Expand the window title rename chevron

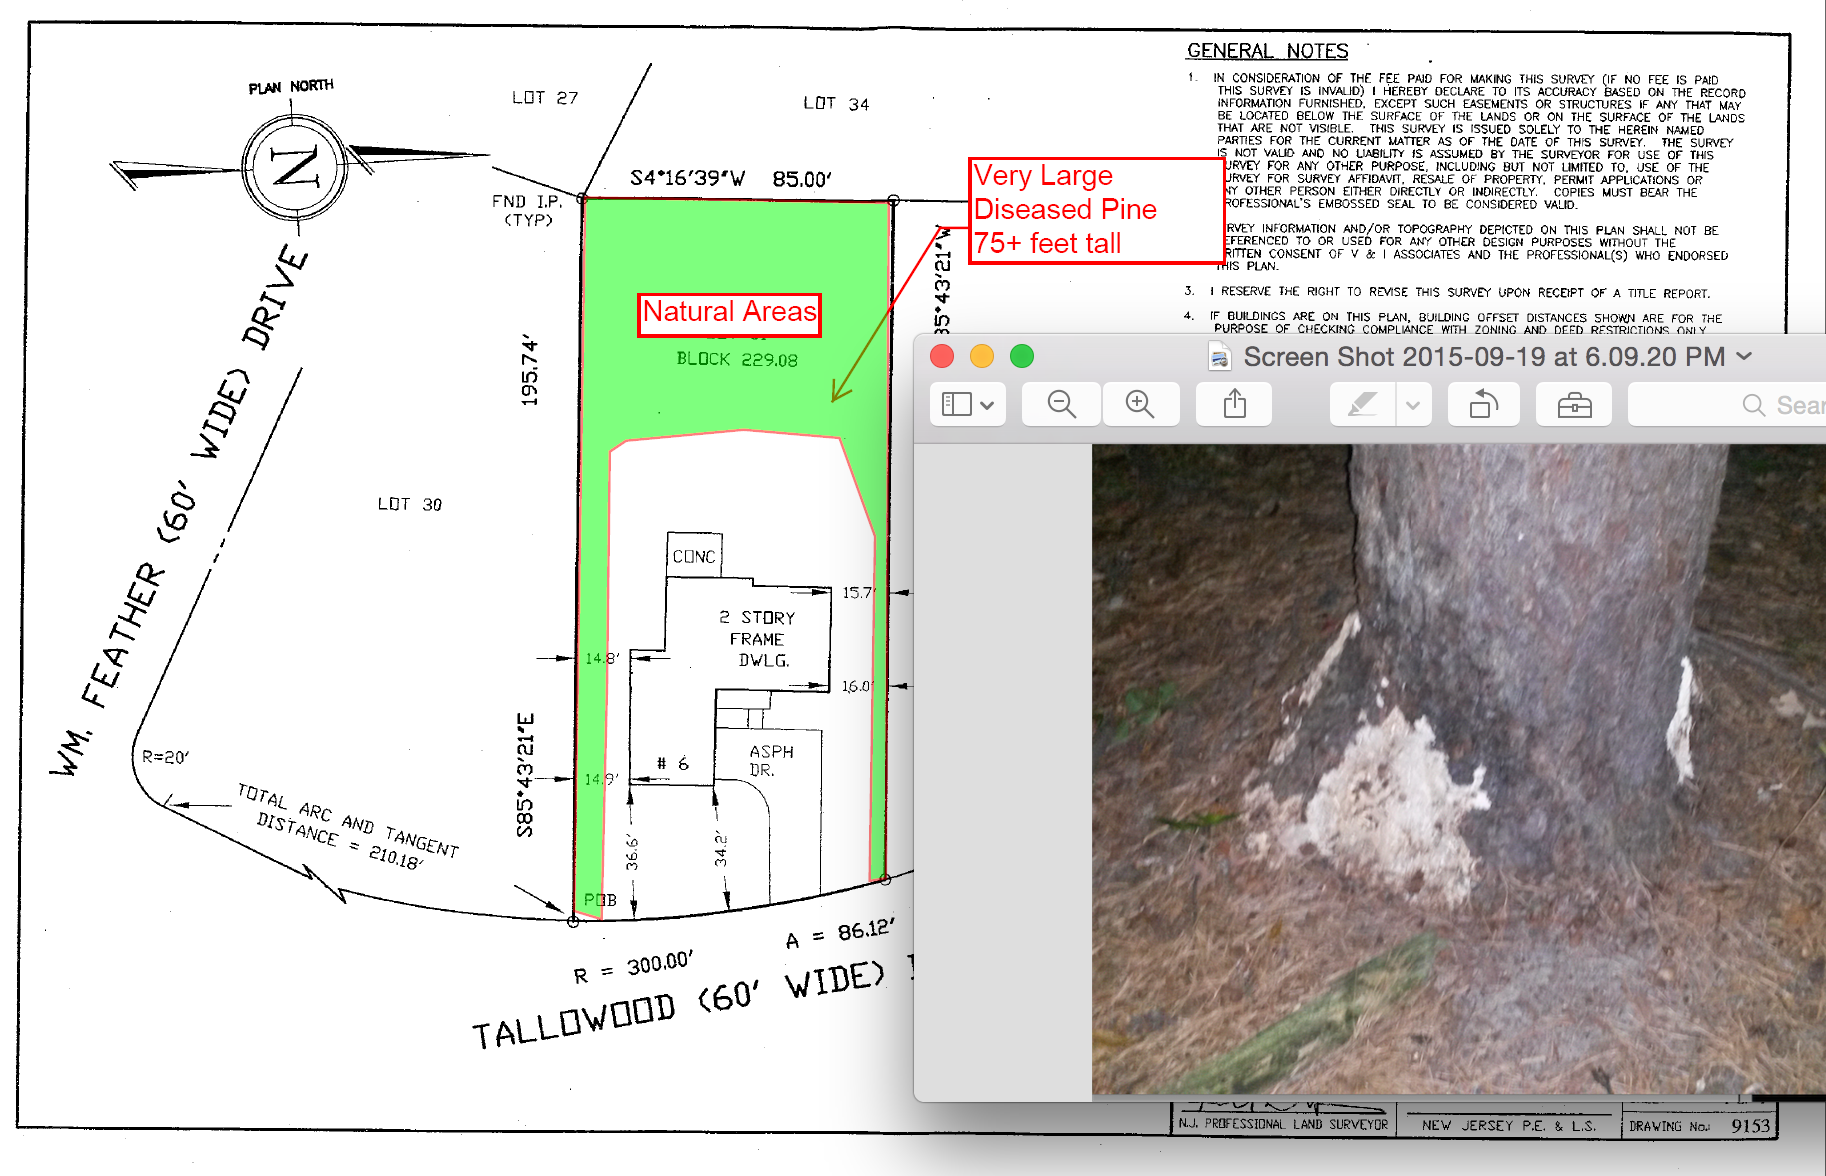coord(1744,356)
